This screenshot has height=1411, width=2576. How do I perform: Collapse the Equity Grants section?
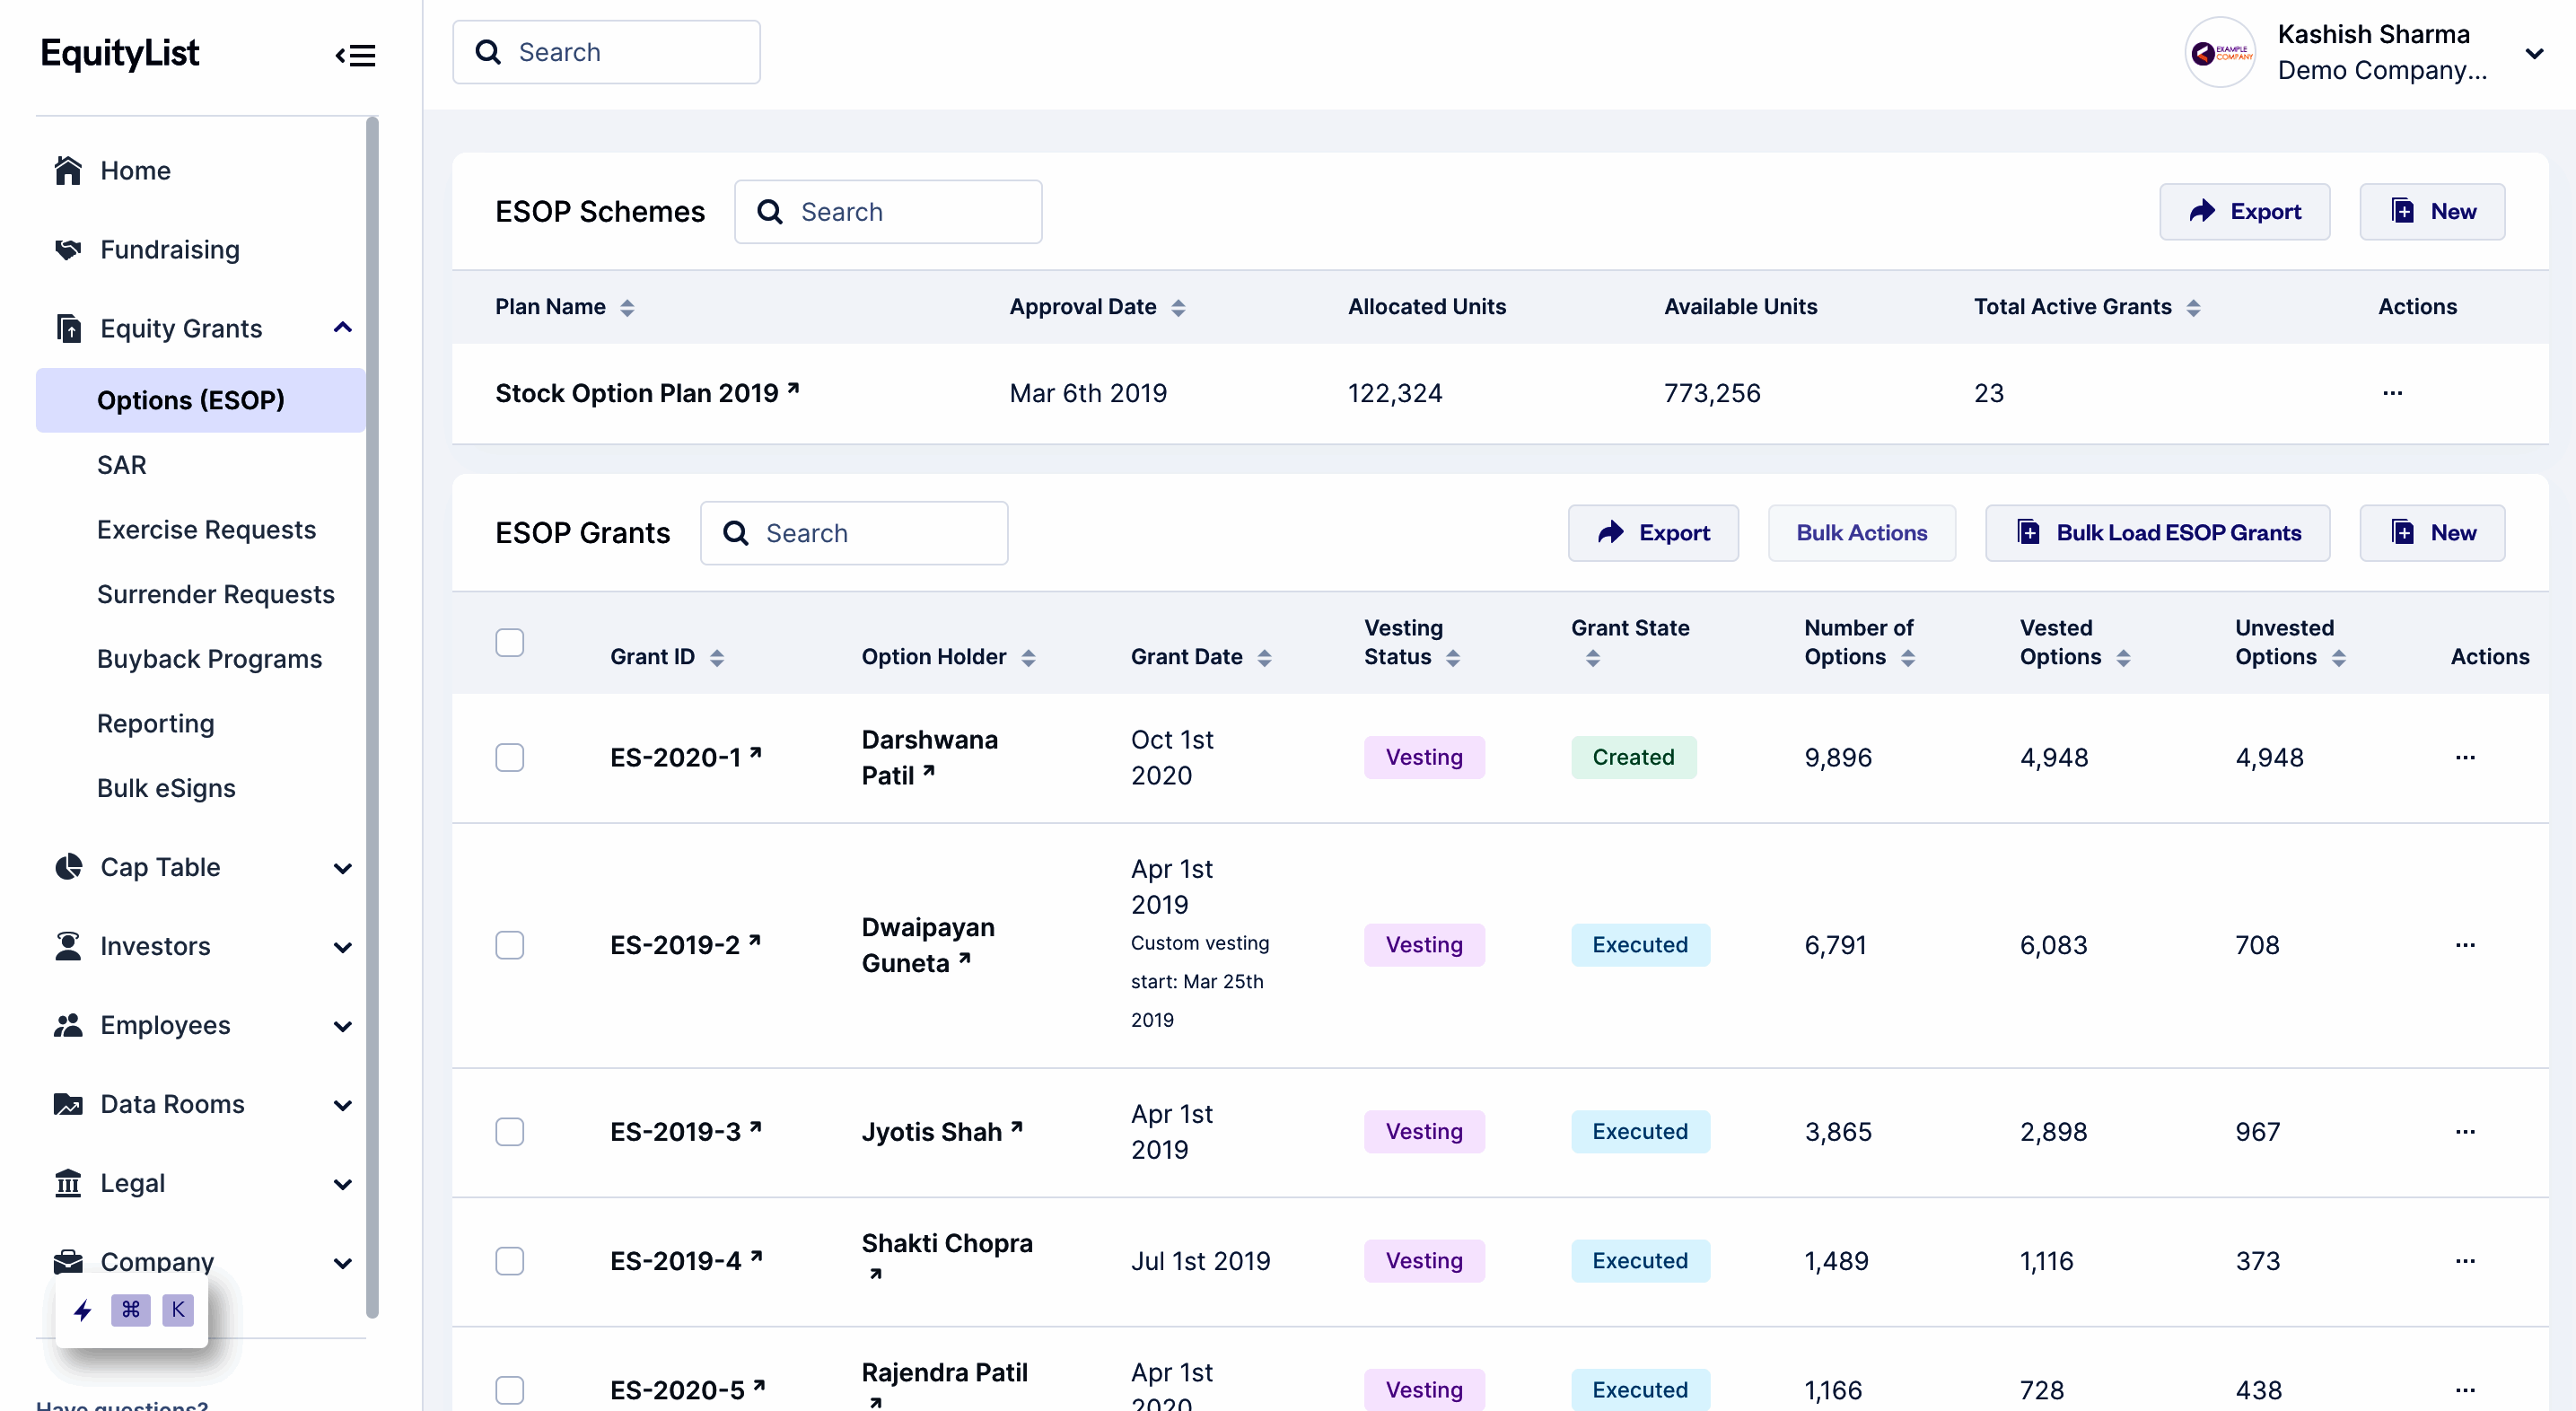pyautogui.click(x=343, y=327)
